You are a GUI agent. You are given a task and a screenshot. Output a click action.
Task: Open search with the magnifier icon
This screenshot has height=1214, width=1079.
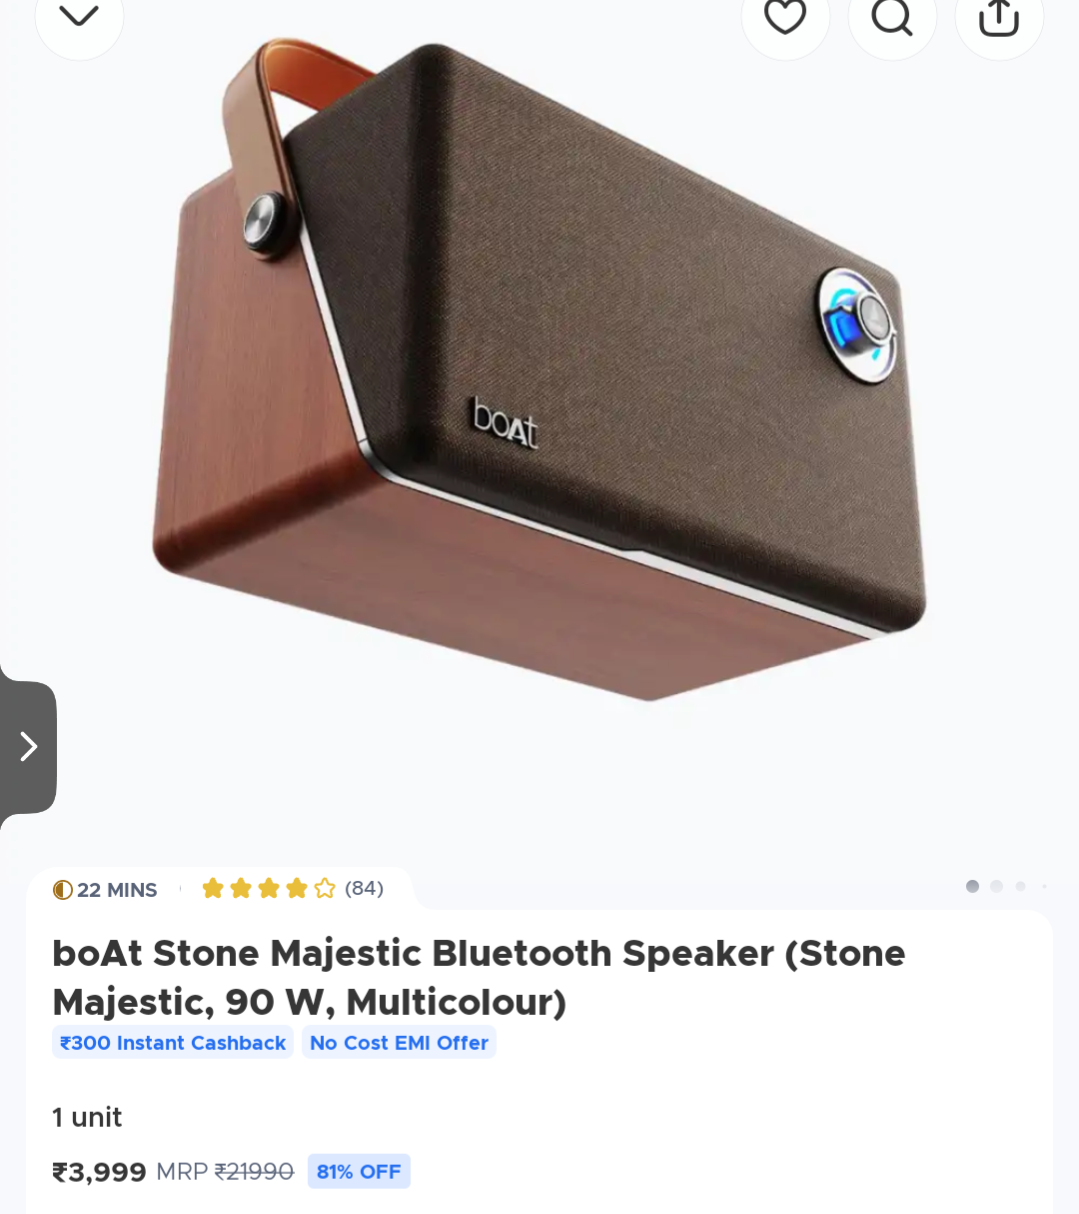(892, 17)
